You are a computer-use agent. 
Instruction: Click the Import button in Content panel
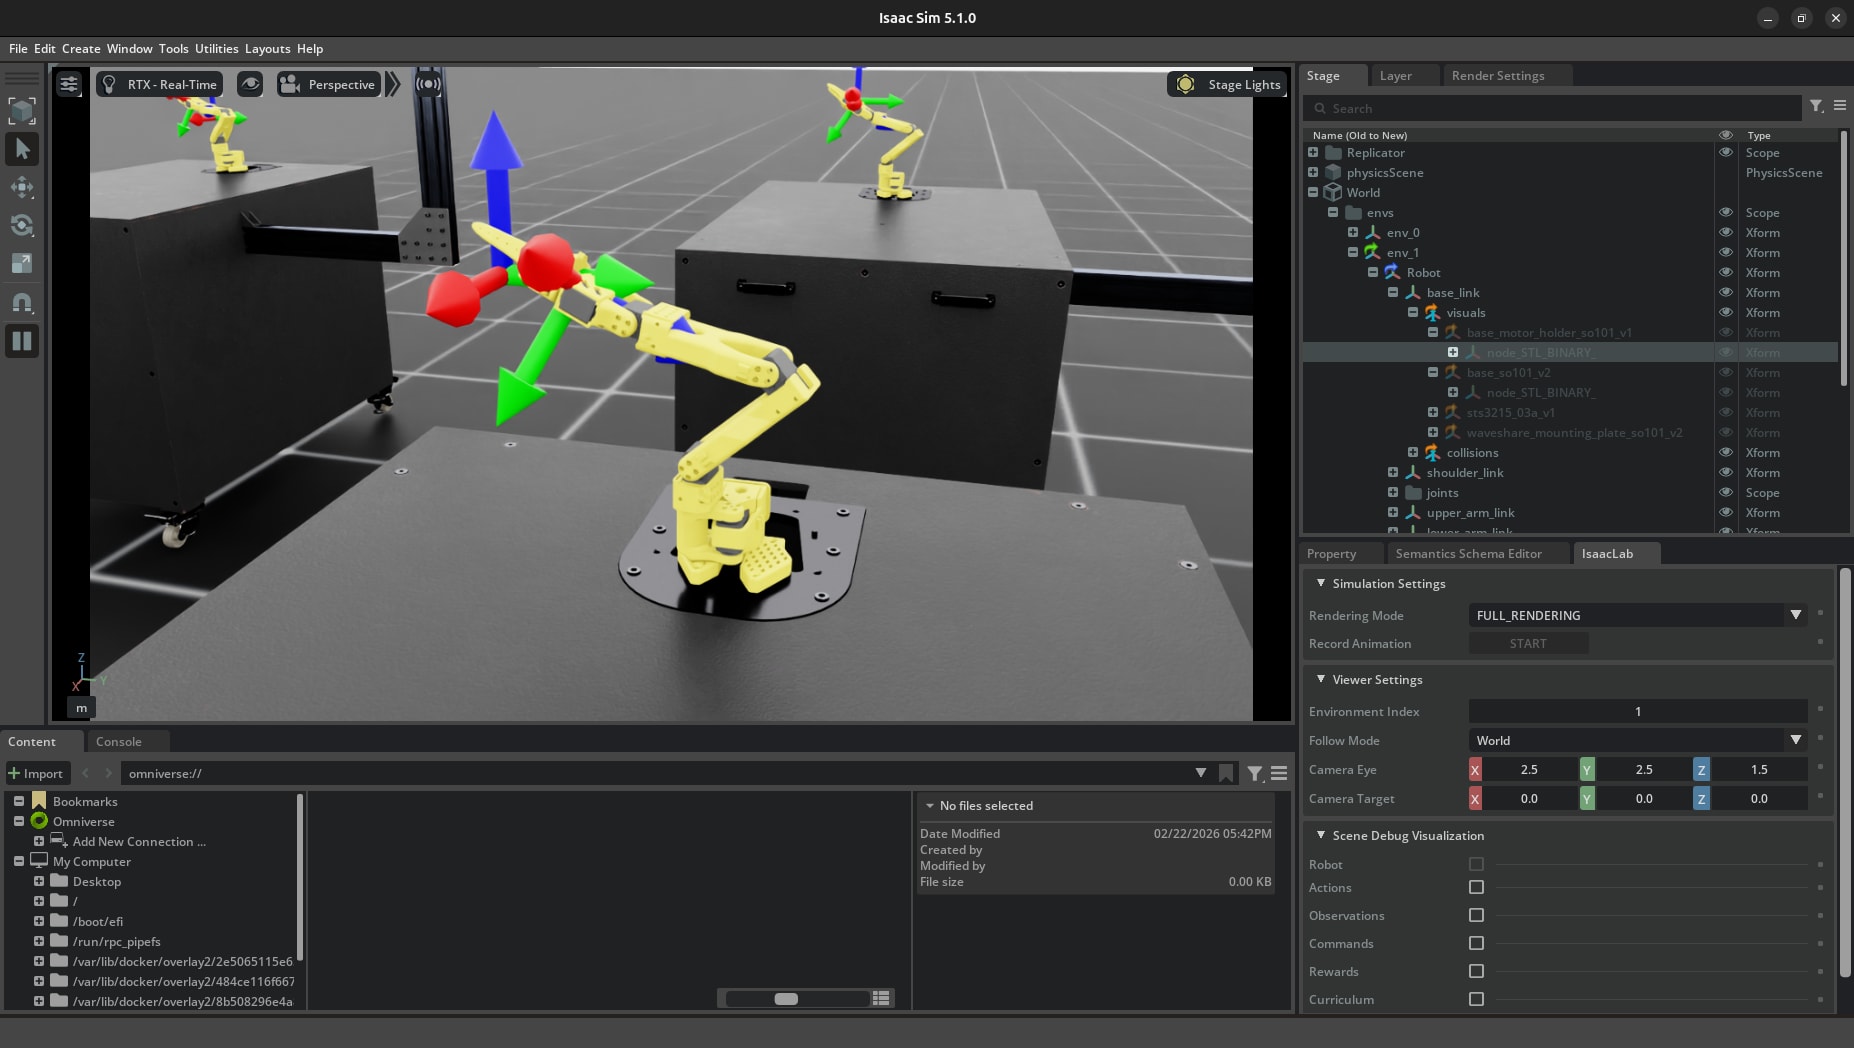[x=36, y=773]
